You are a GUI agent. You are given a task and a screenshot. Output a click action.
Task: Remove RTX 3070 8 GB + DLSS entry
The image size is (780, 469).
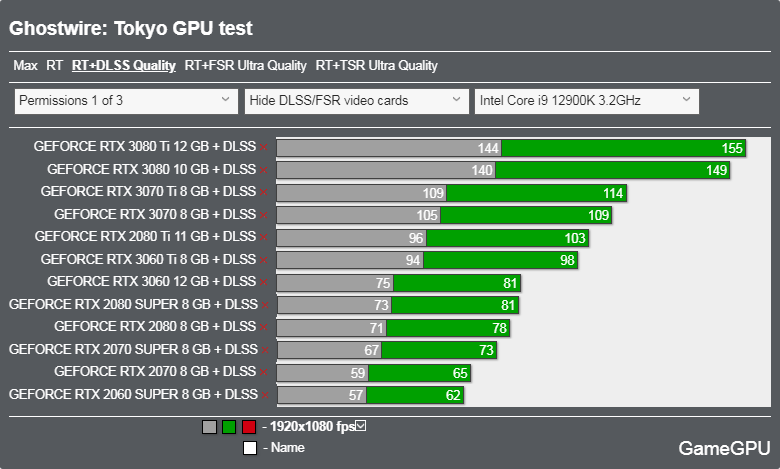[x=264, y=215]
